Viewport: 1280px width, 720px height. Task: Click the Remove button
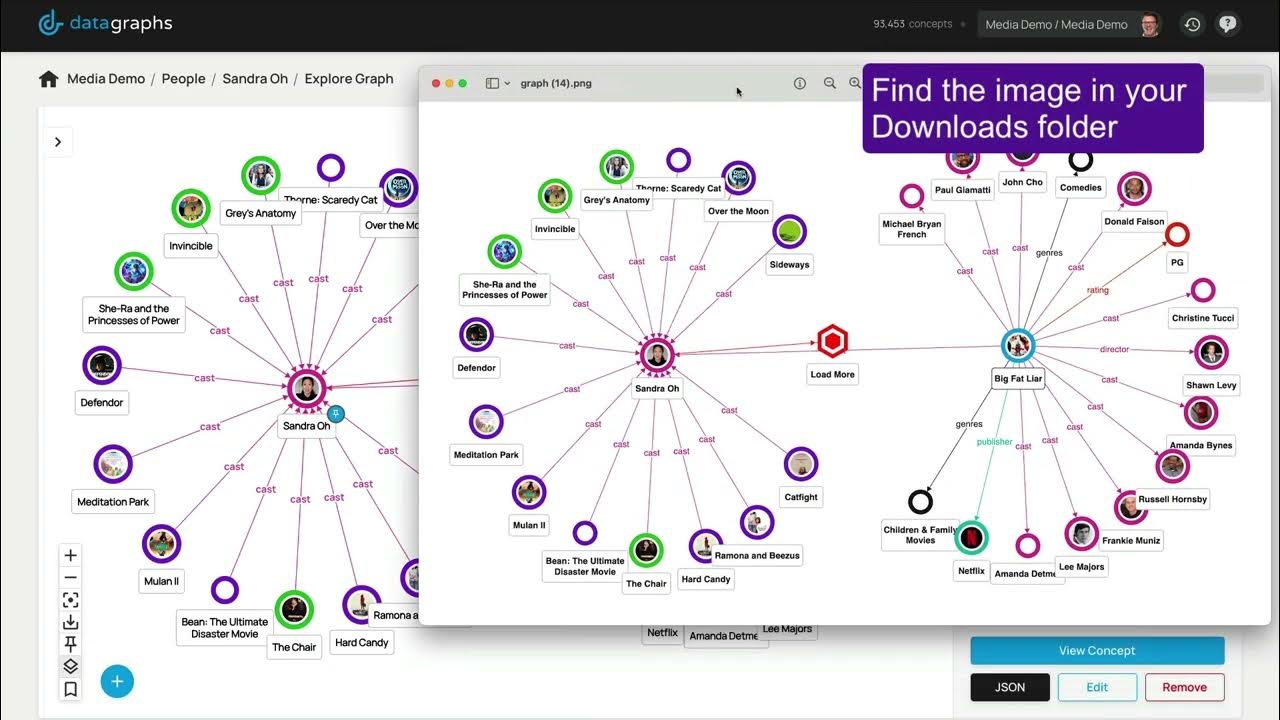click(x=1185, y=687)
